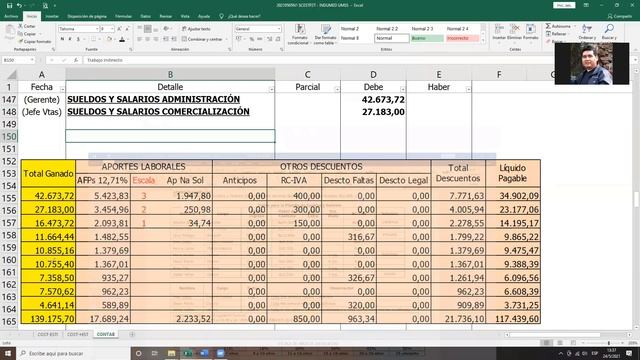The image size is (640, 360).
Task: Increase the cell indent
Action: (174, 39)
